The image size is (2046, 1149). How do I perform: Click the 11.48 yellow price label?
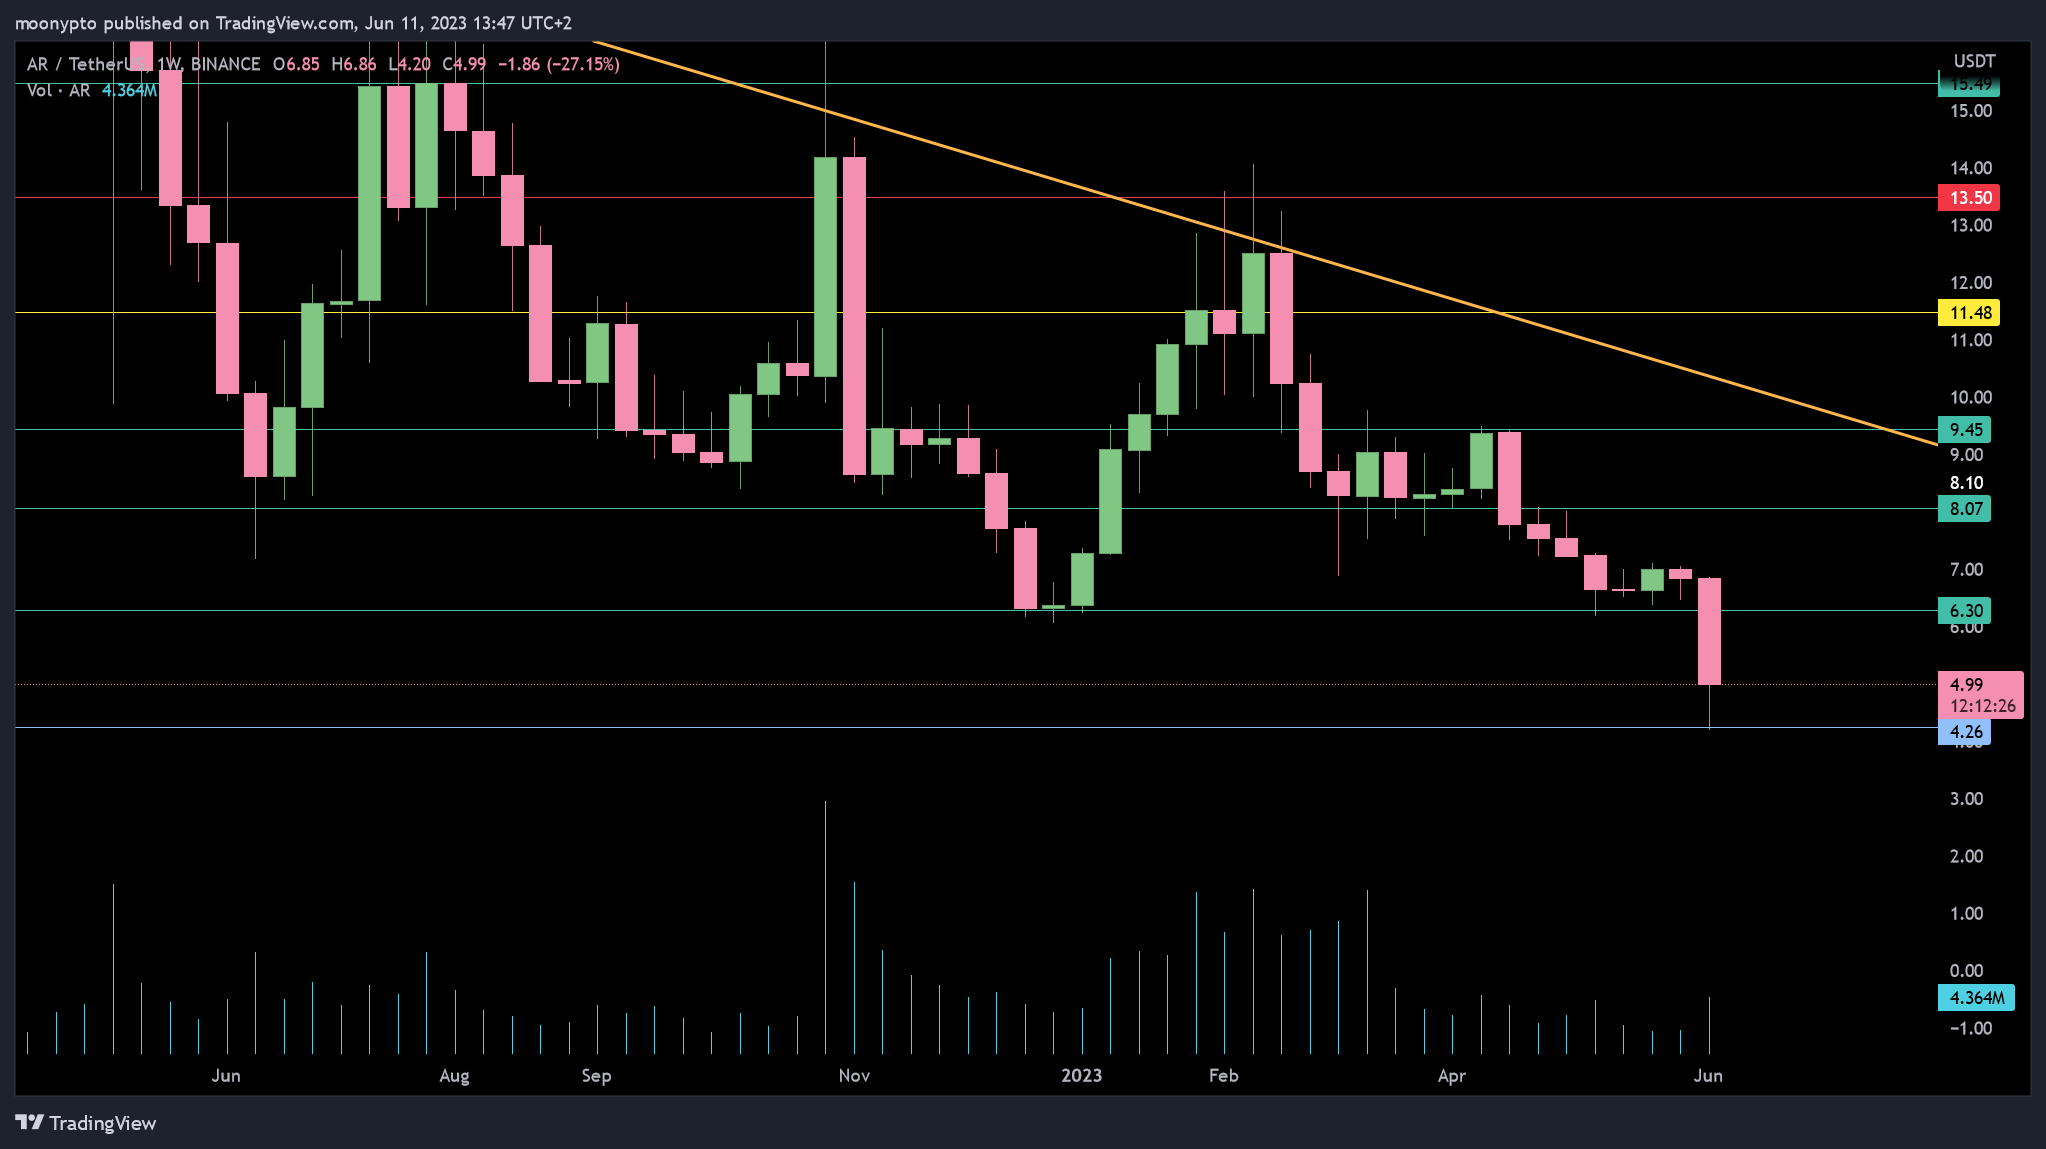pos(1969,312)
